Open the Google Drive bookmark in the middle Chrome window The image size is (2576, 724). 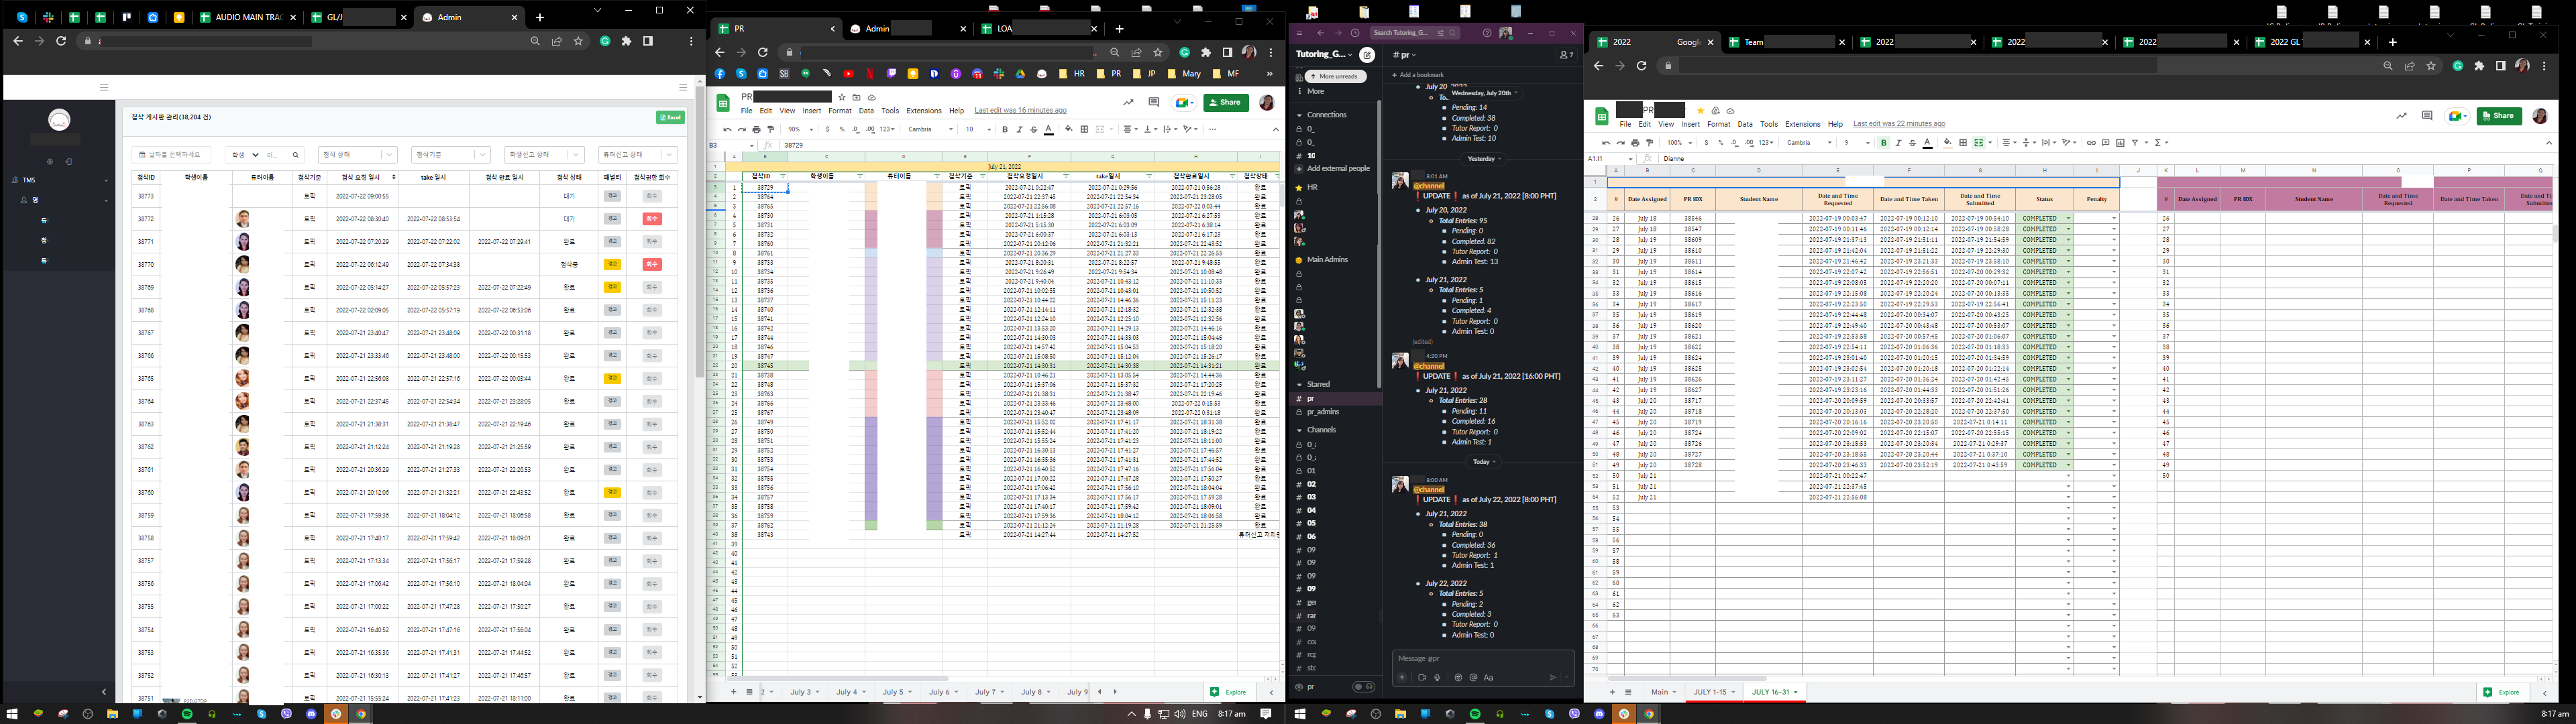pyautogui.click(x=1020, y=74)
